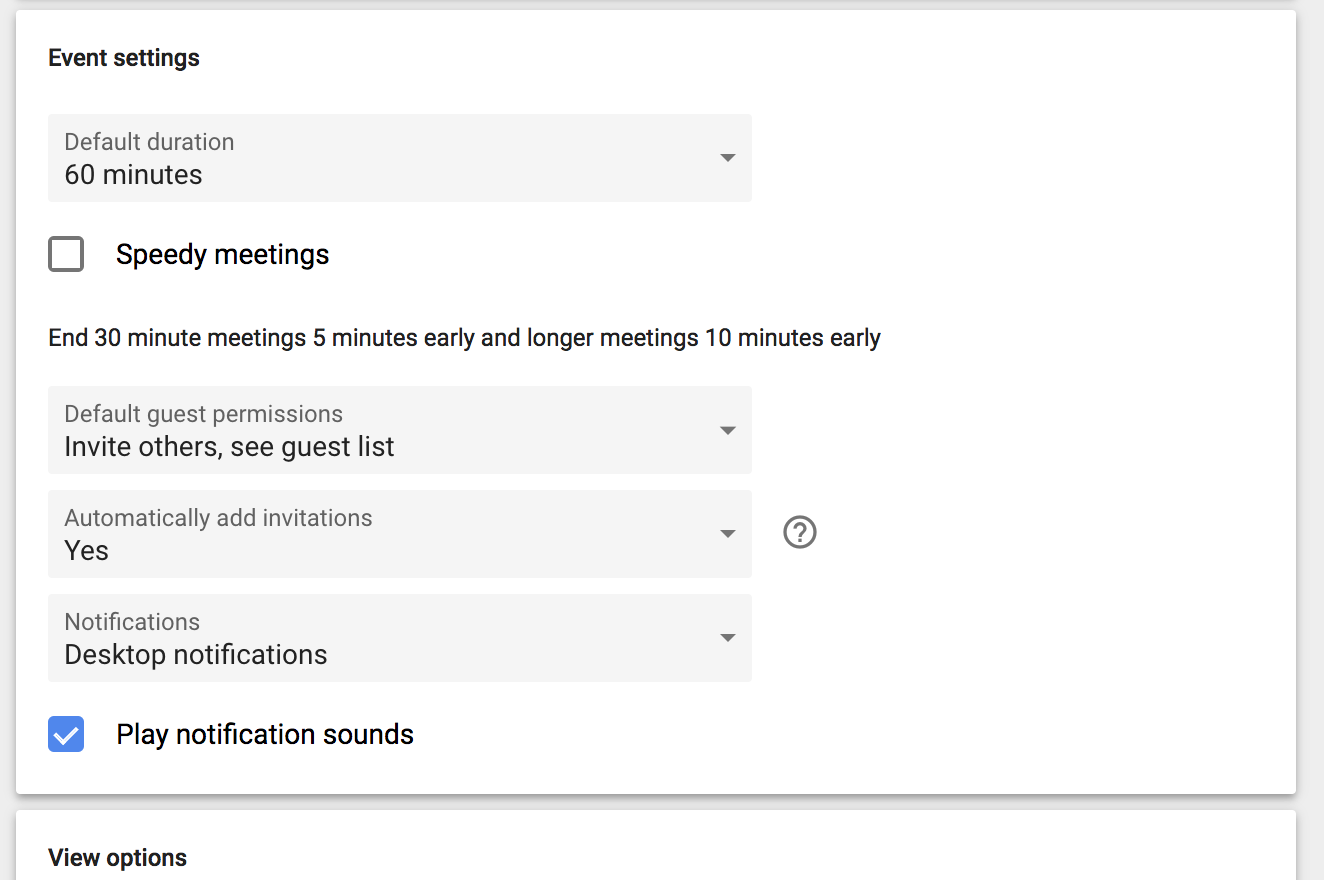Click the Invite others, see guest list value
This screenshot has width=1324, height=880.
[228, 446]
